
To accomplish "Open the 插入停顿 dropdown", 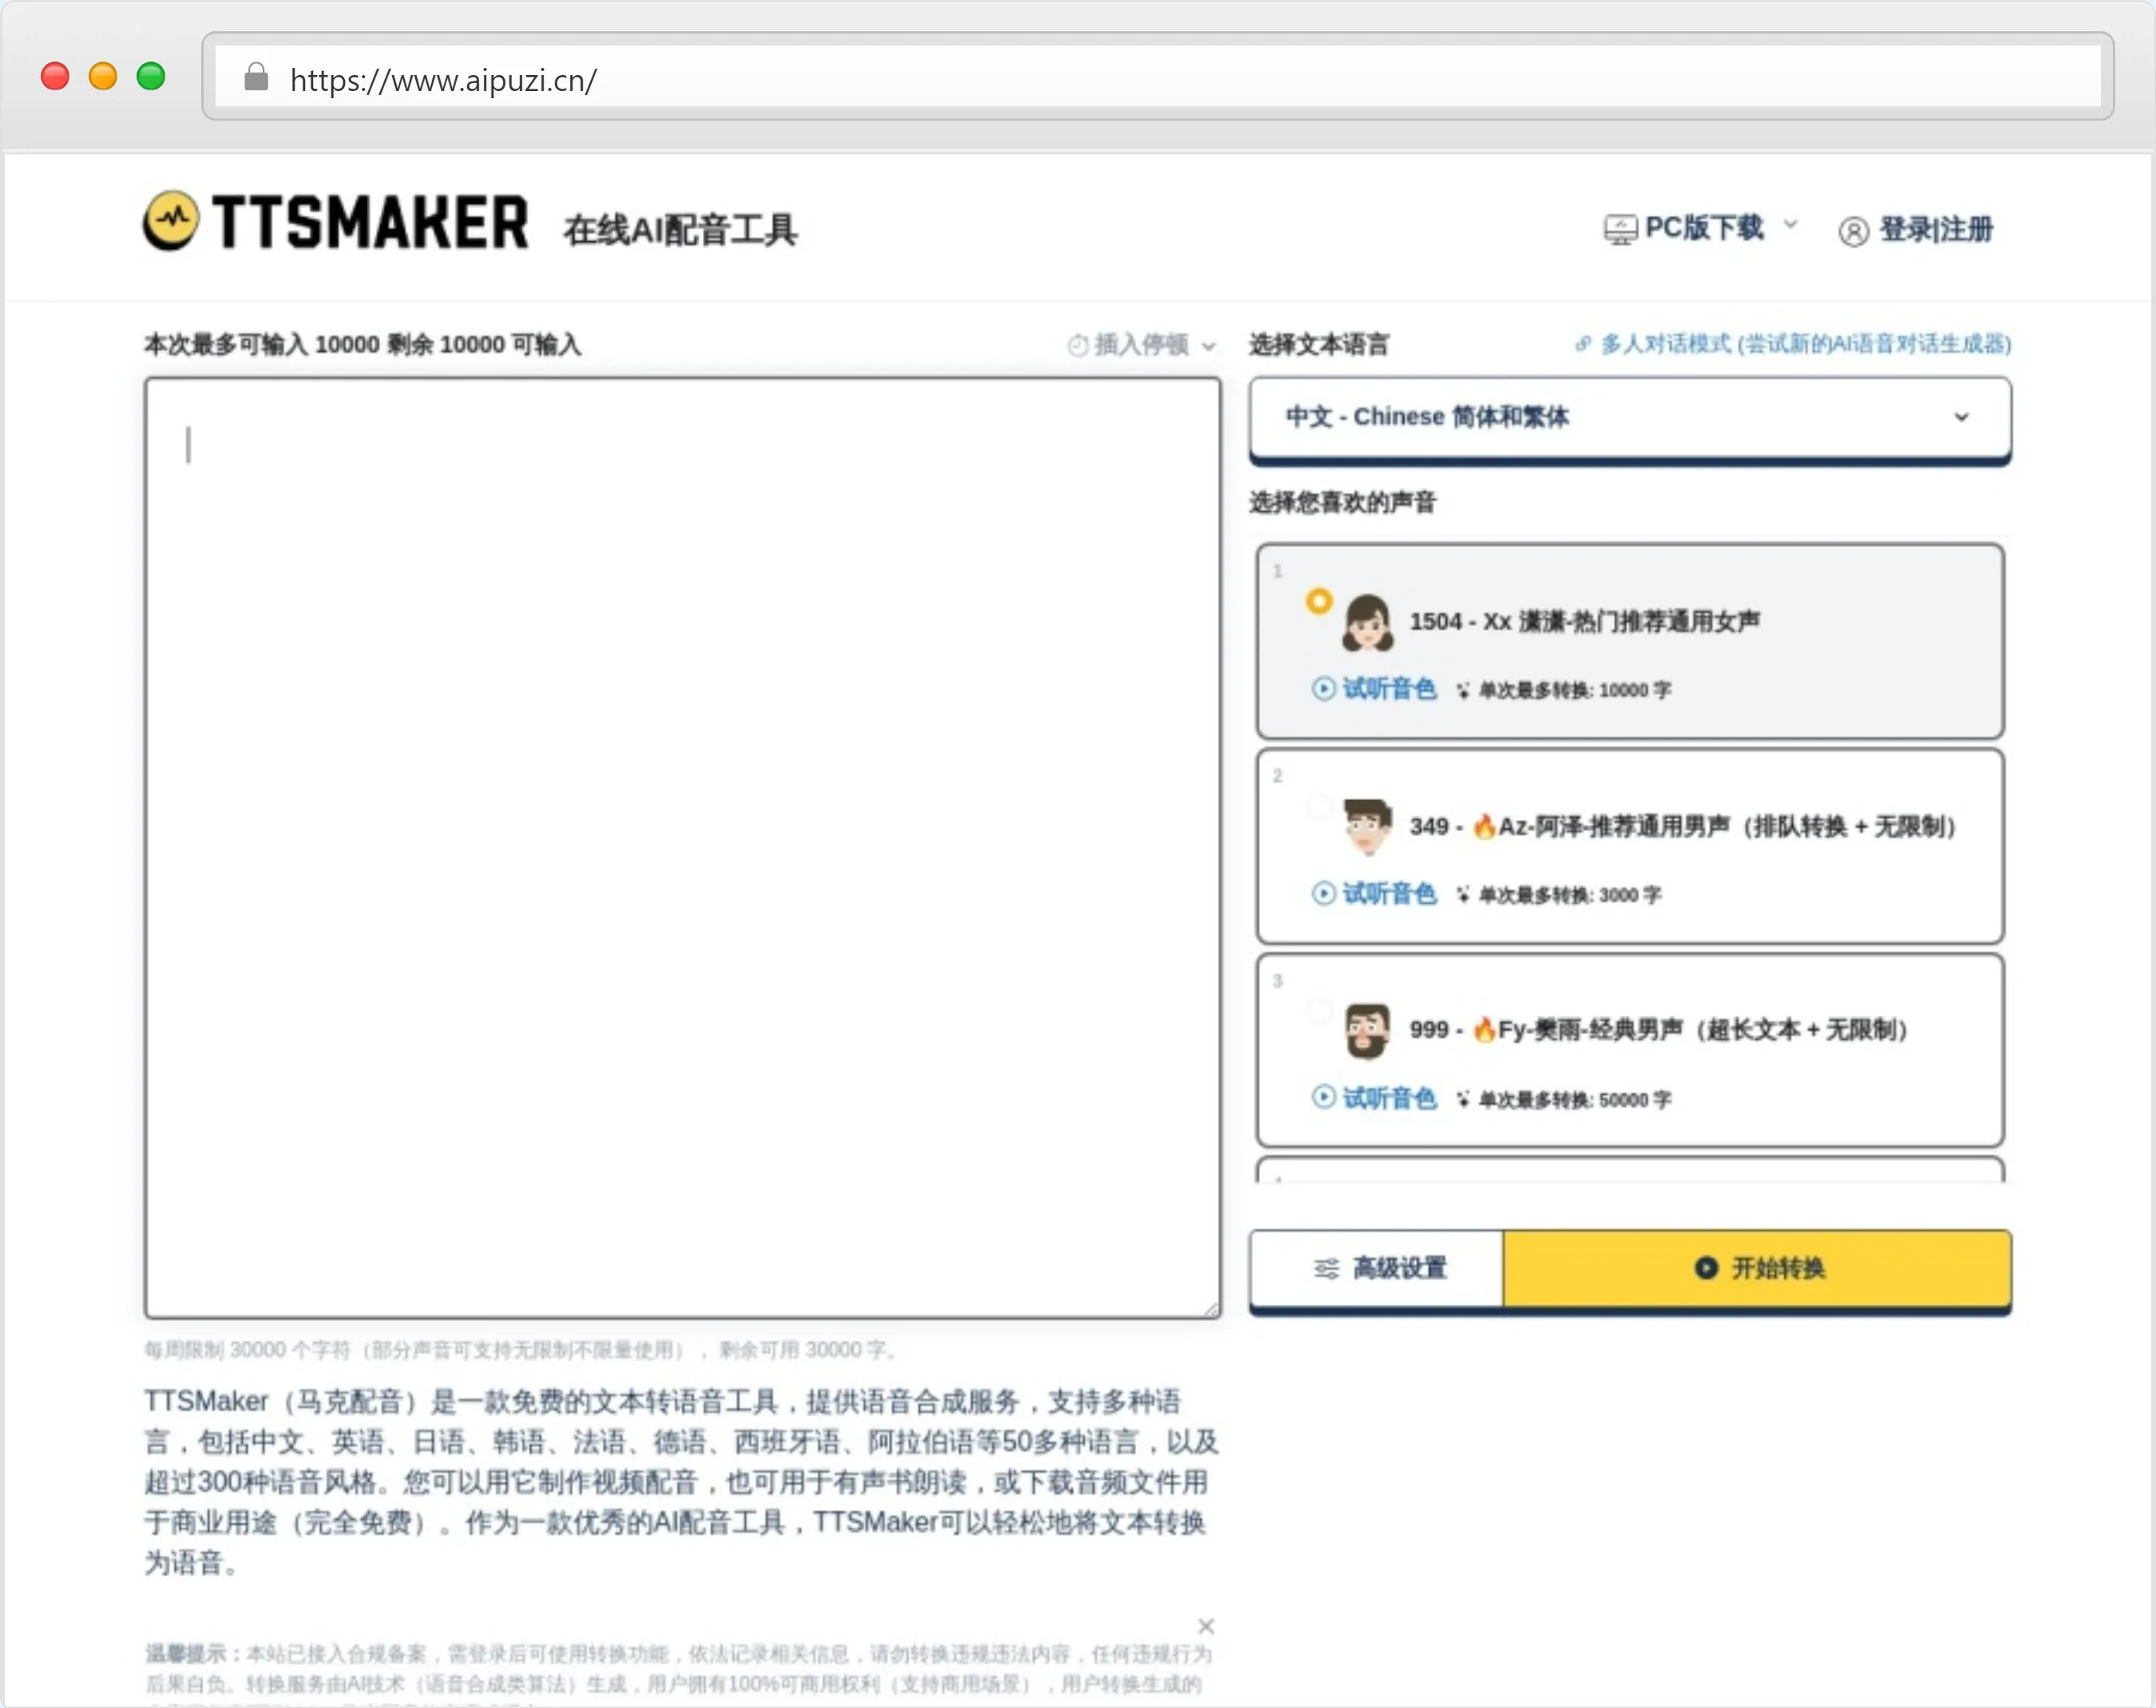I will pos(1141,345).
